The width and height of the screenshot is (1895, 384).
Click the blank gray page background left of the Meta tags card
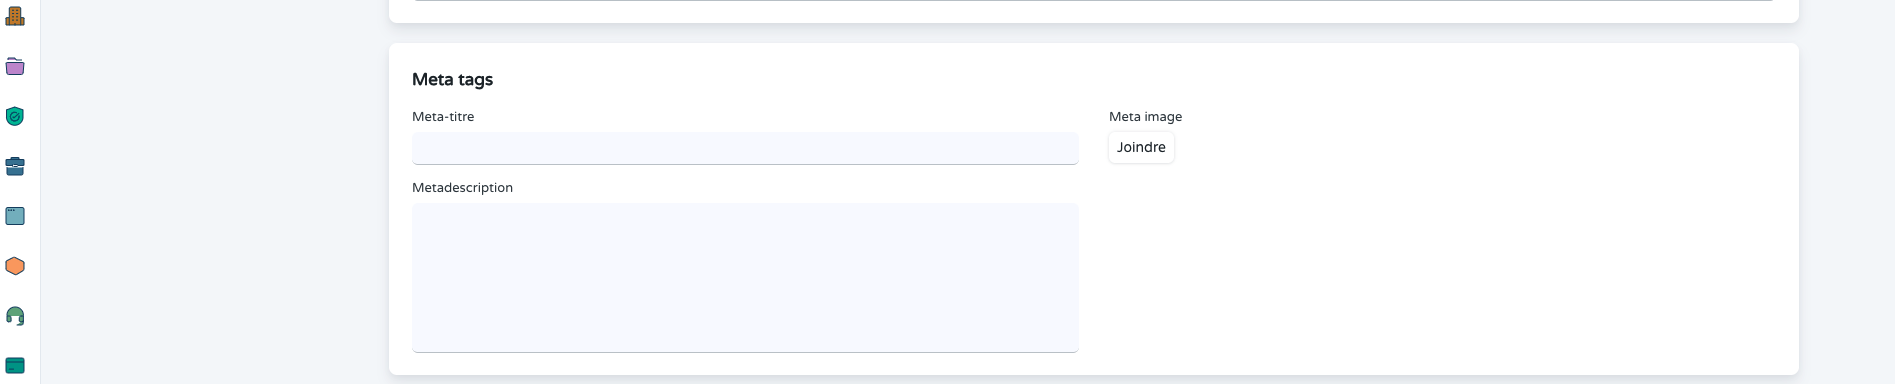215,200
